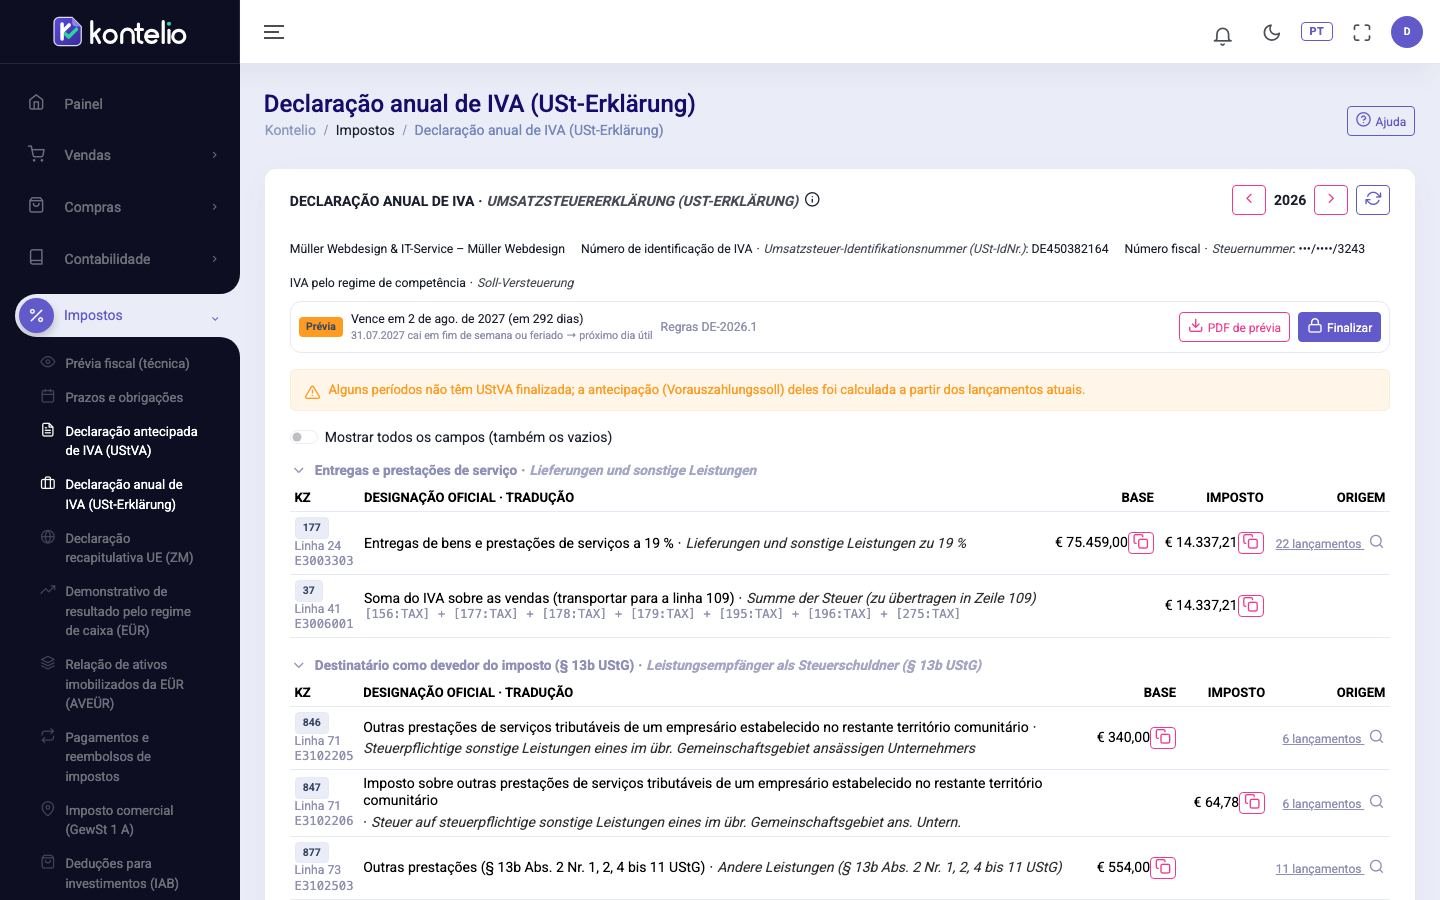Open 22 lançamentos link
1440x900 pixels.
(1319, 544)
